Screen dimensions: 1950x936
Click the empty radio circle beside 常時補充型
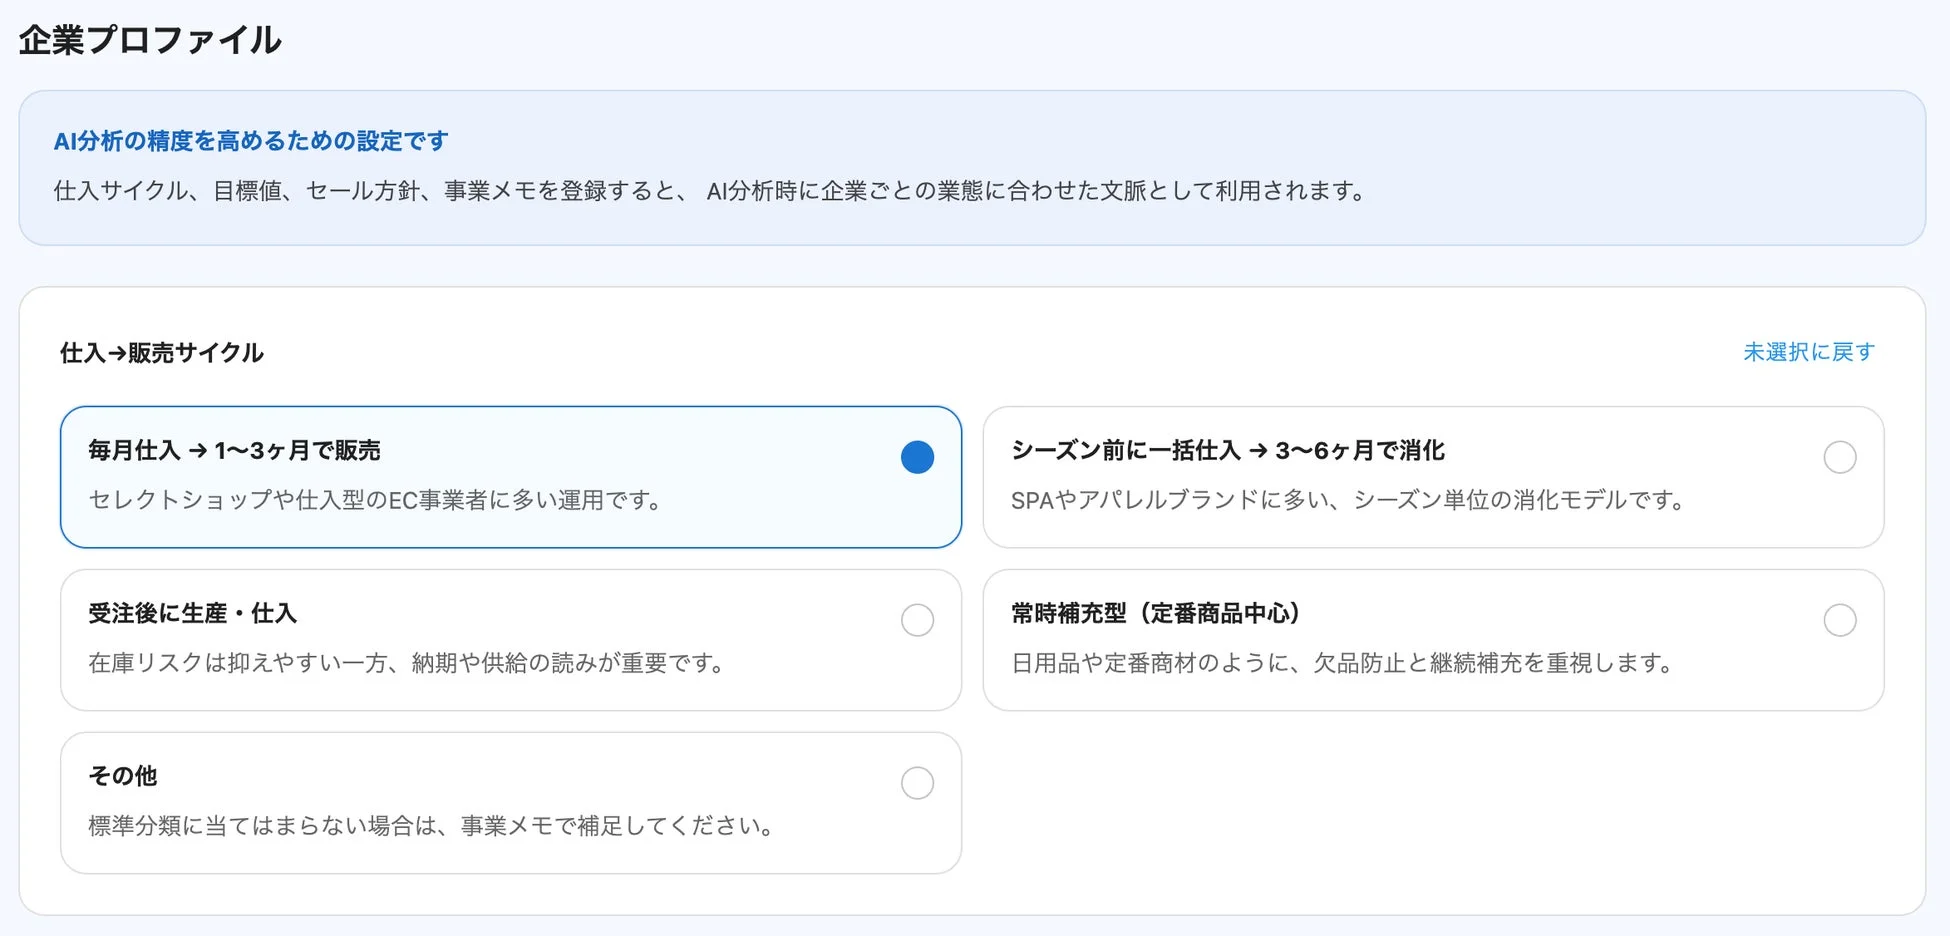[x=1839, y=620]
